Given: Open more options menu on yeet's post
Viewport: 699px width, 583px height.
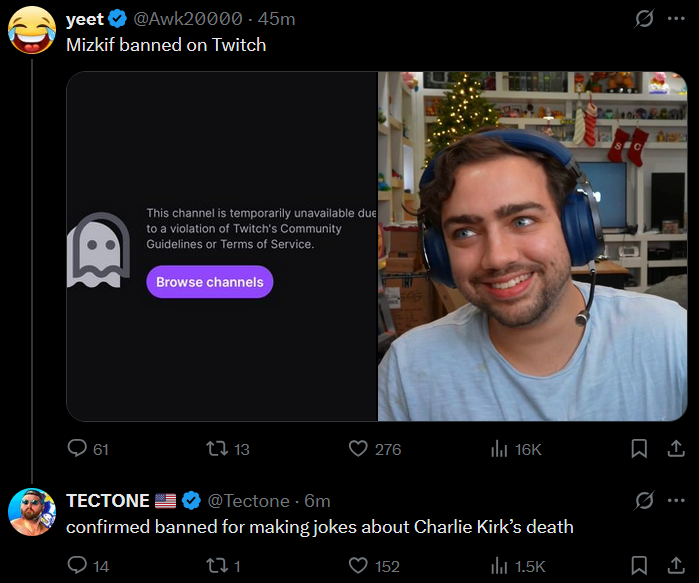Looking at the screenshot, I should [x=677, y=19].
